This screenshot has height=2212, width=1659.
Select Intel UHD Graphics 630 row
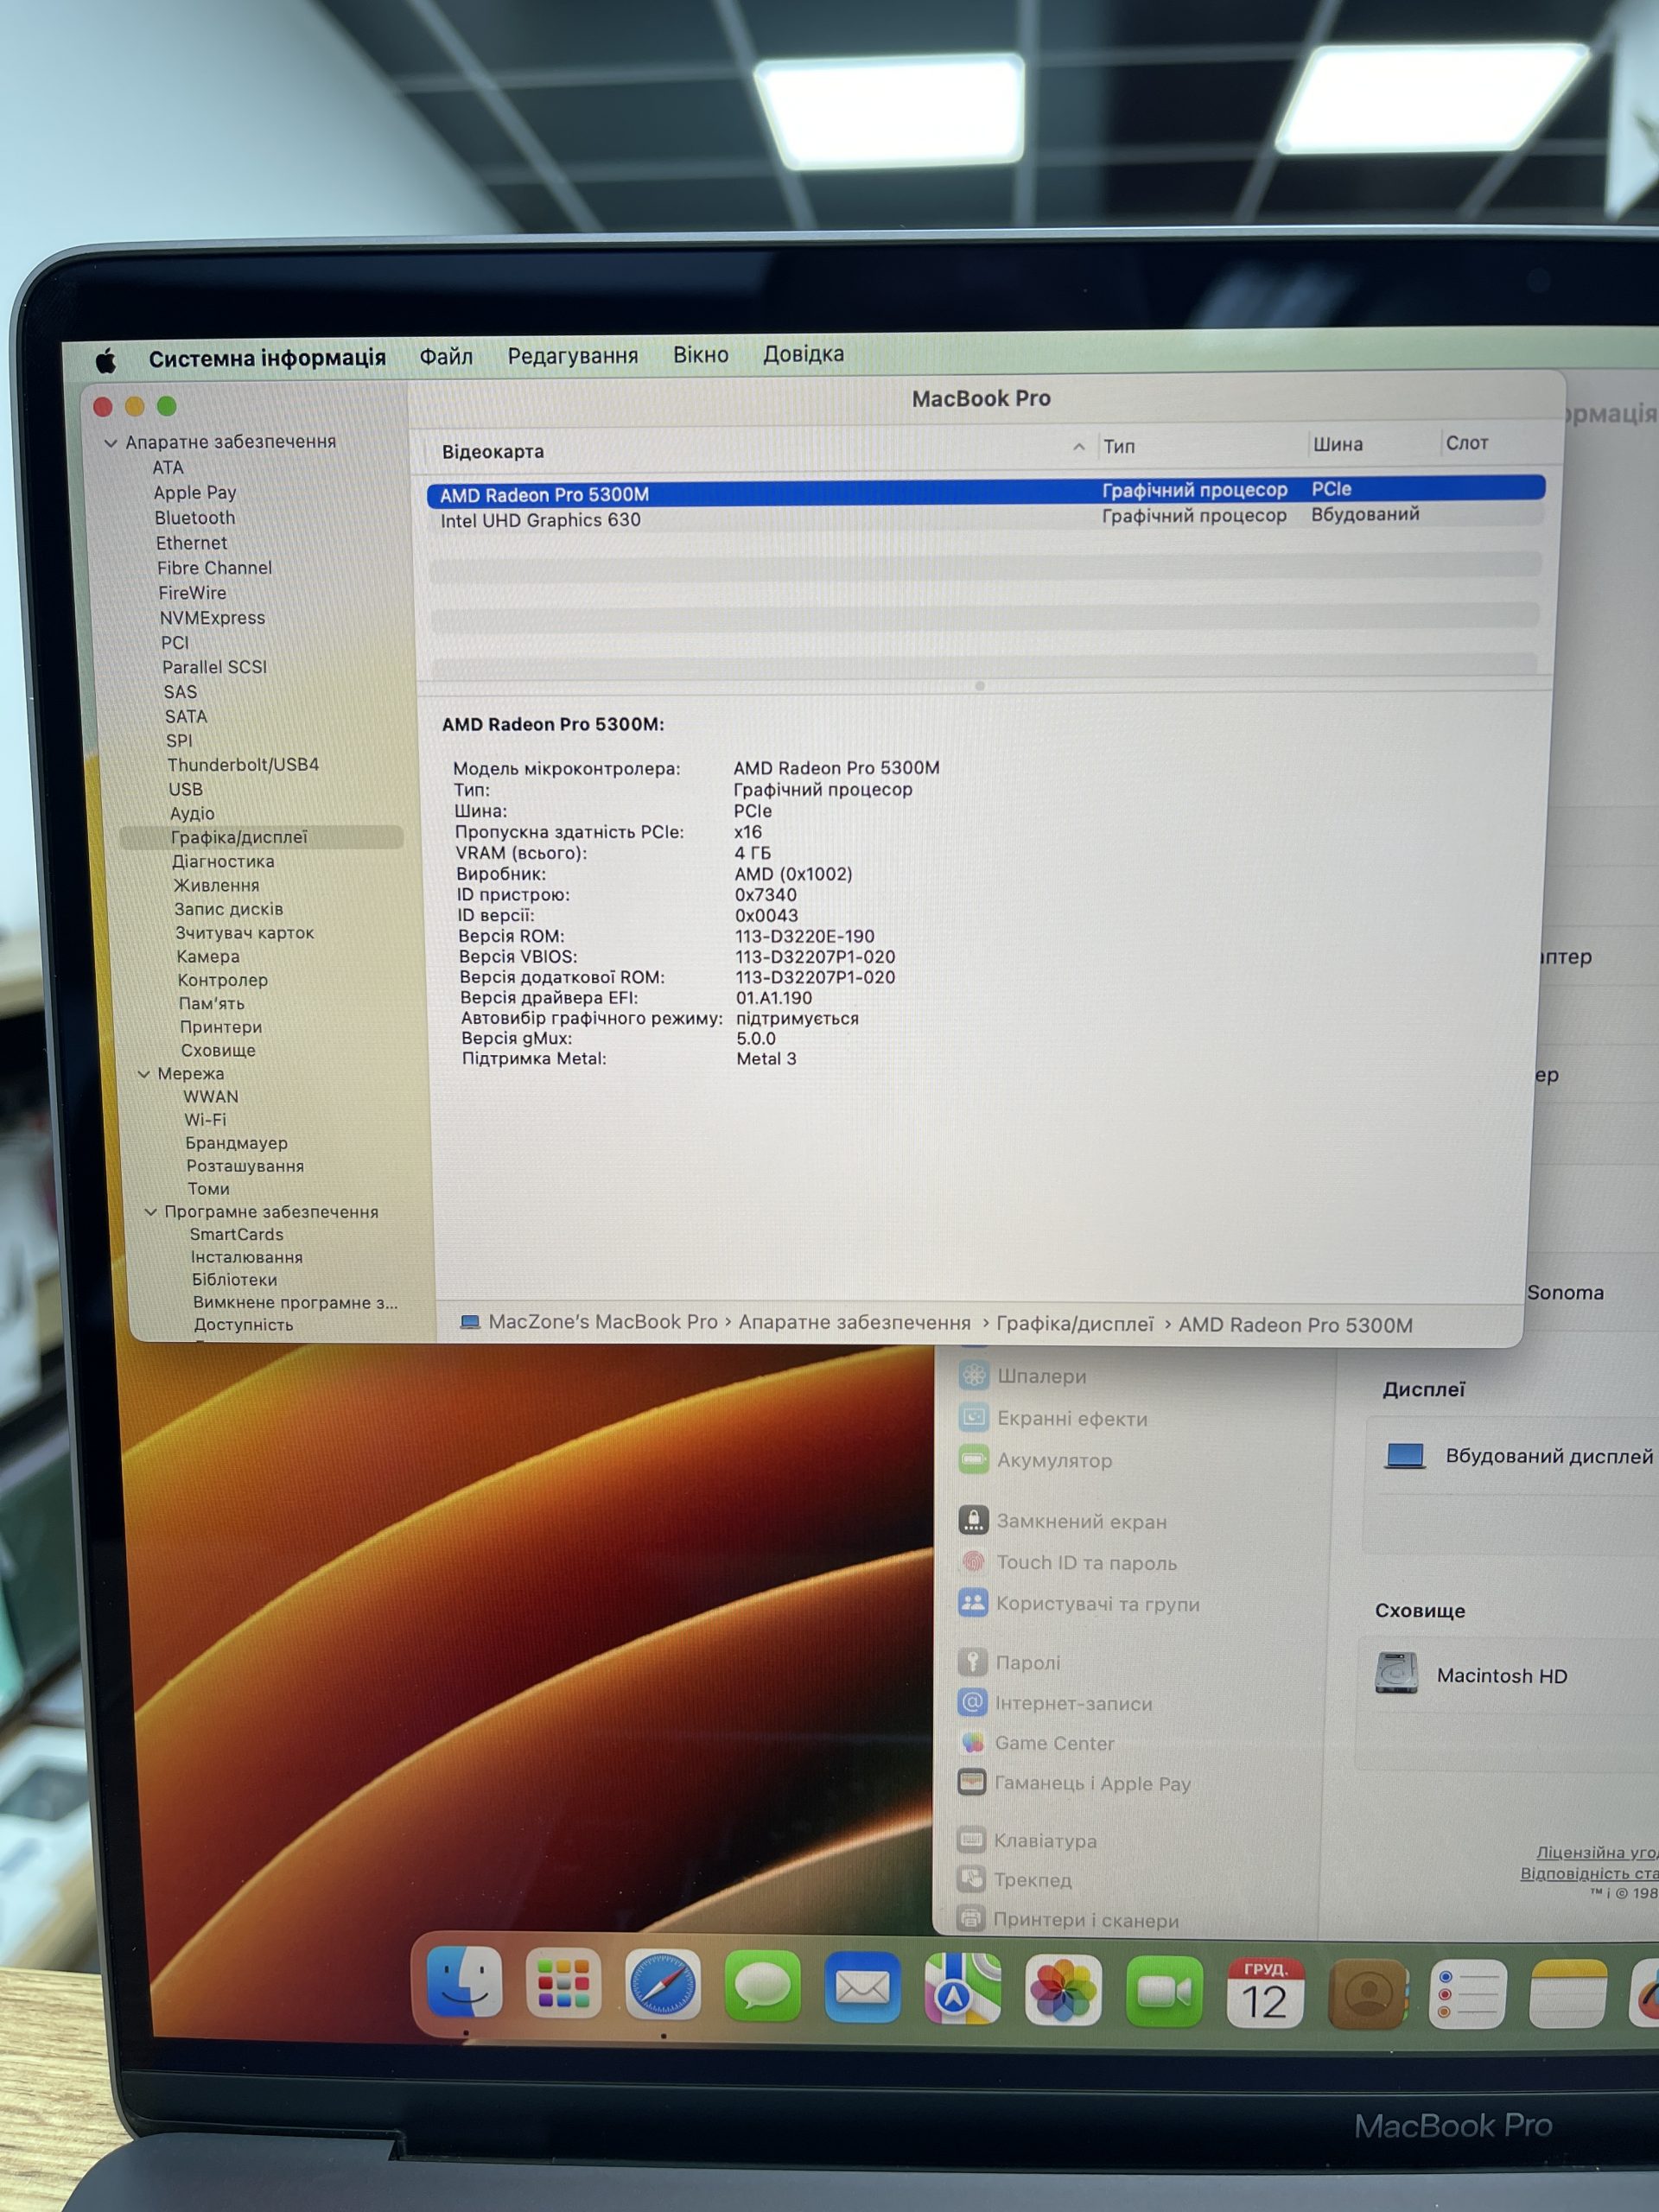point(985,518)
